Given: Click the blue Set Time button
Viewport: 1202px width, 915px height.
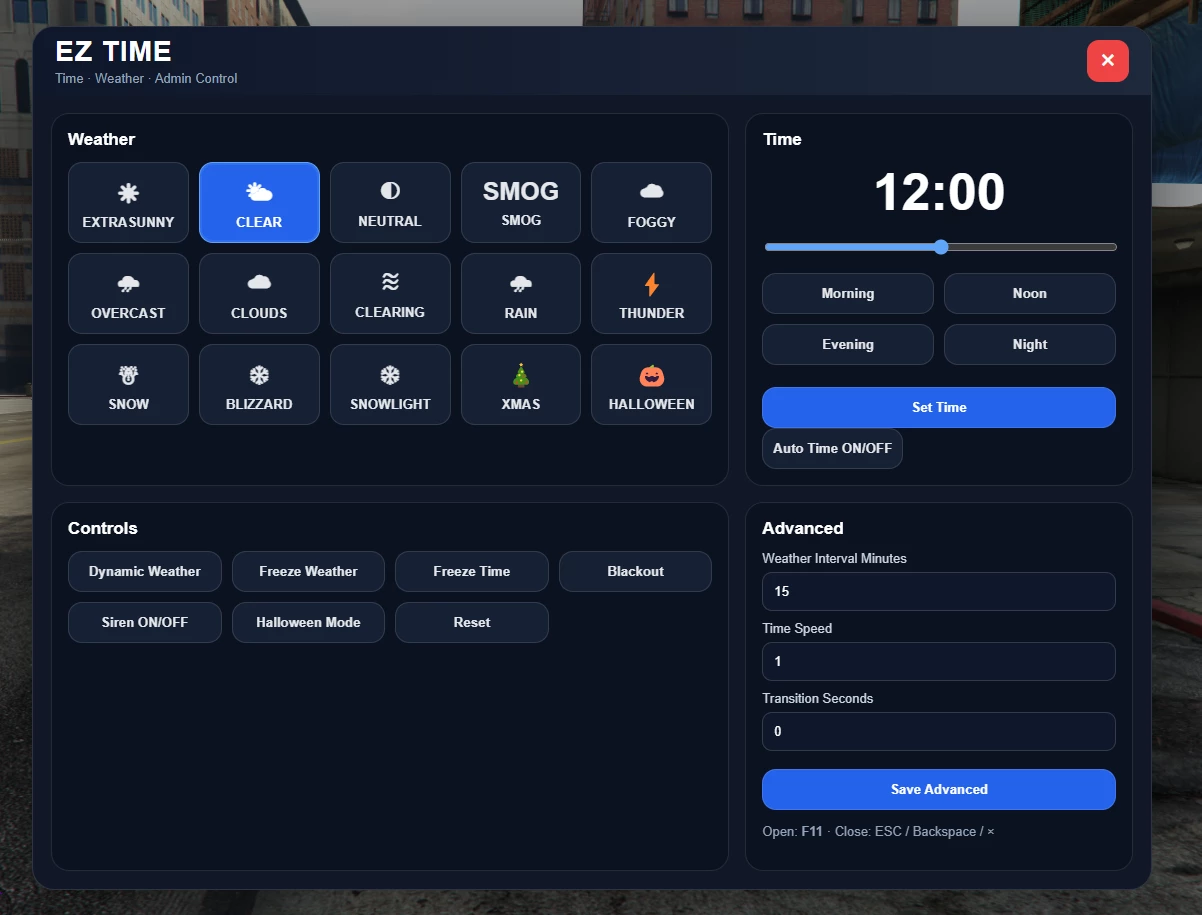Looking at the screenshot, I should [x=939, y=407].
